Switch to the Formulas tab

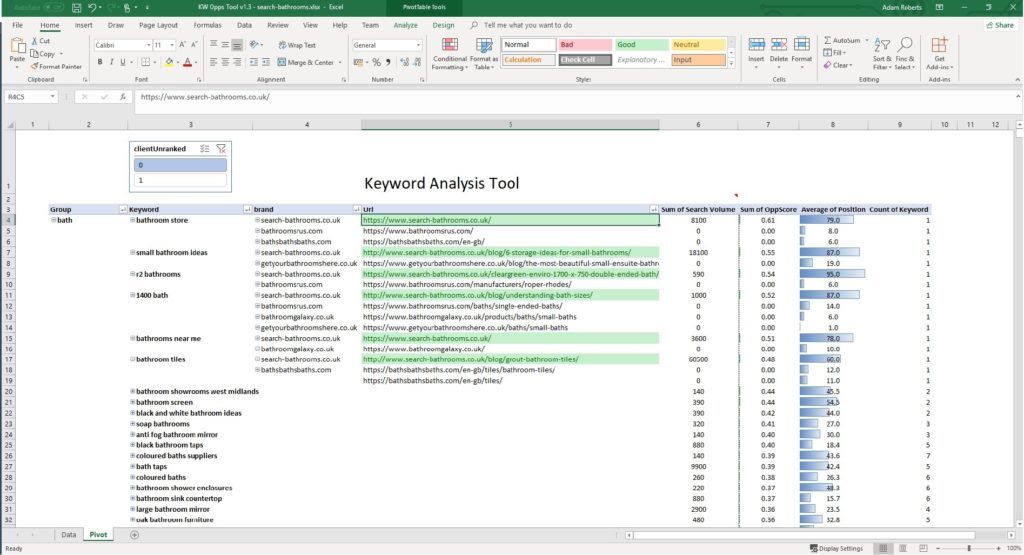point(208,25)
